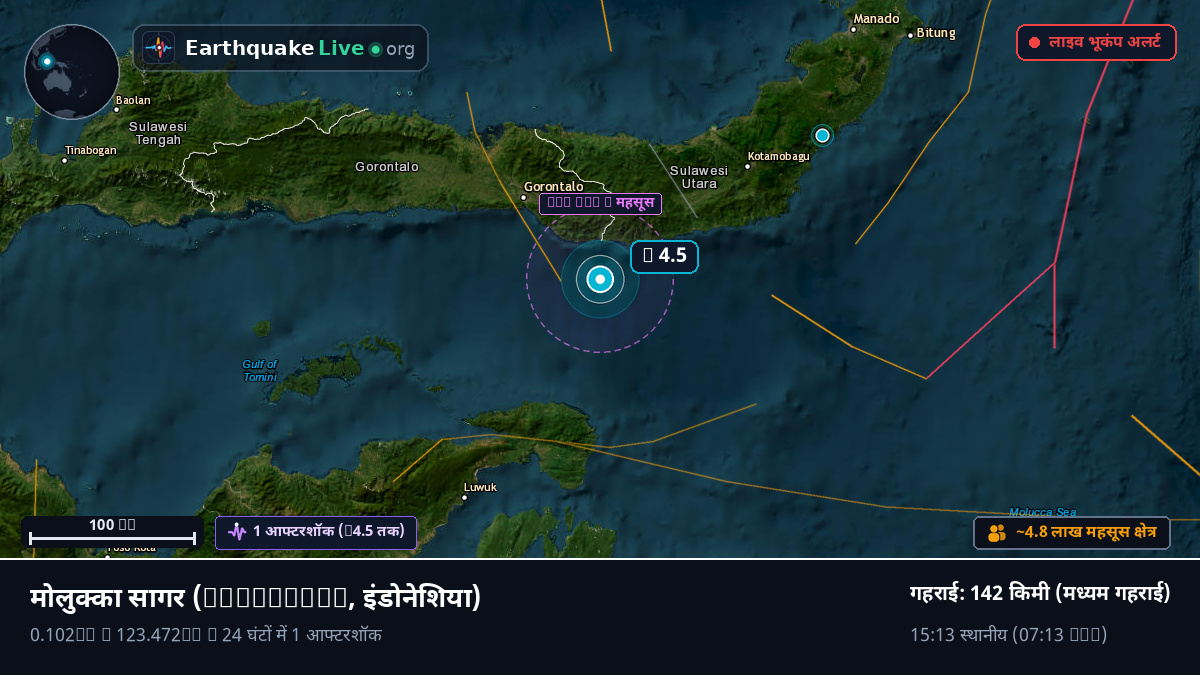The width and height of the screenshot is (1200, 675).
Task: Click the pink felt-radius label tag
Action: 600,204
